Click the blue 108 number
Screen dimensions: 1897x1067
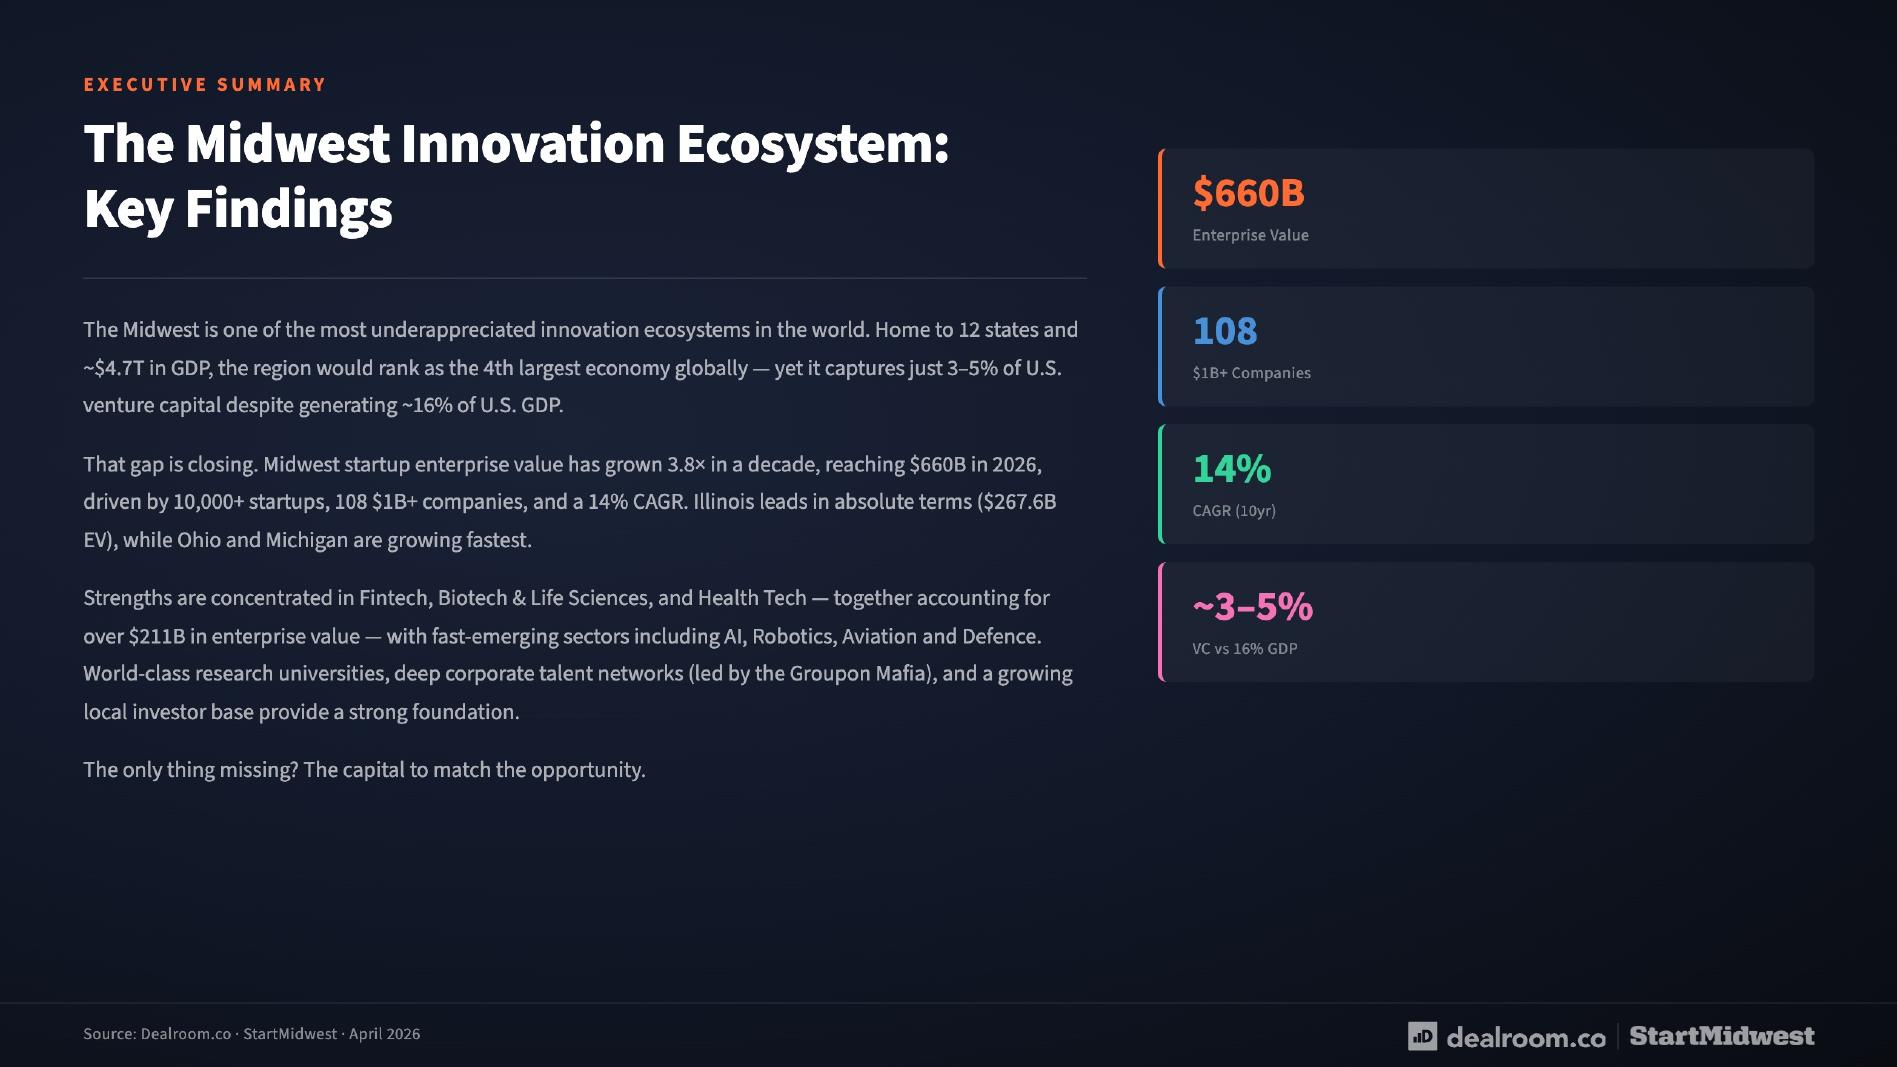[1225, 331]
